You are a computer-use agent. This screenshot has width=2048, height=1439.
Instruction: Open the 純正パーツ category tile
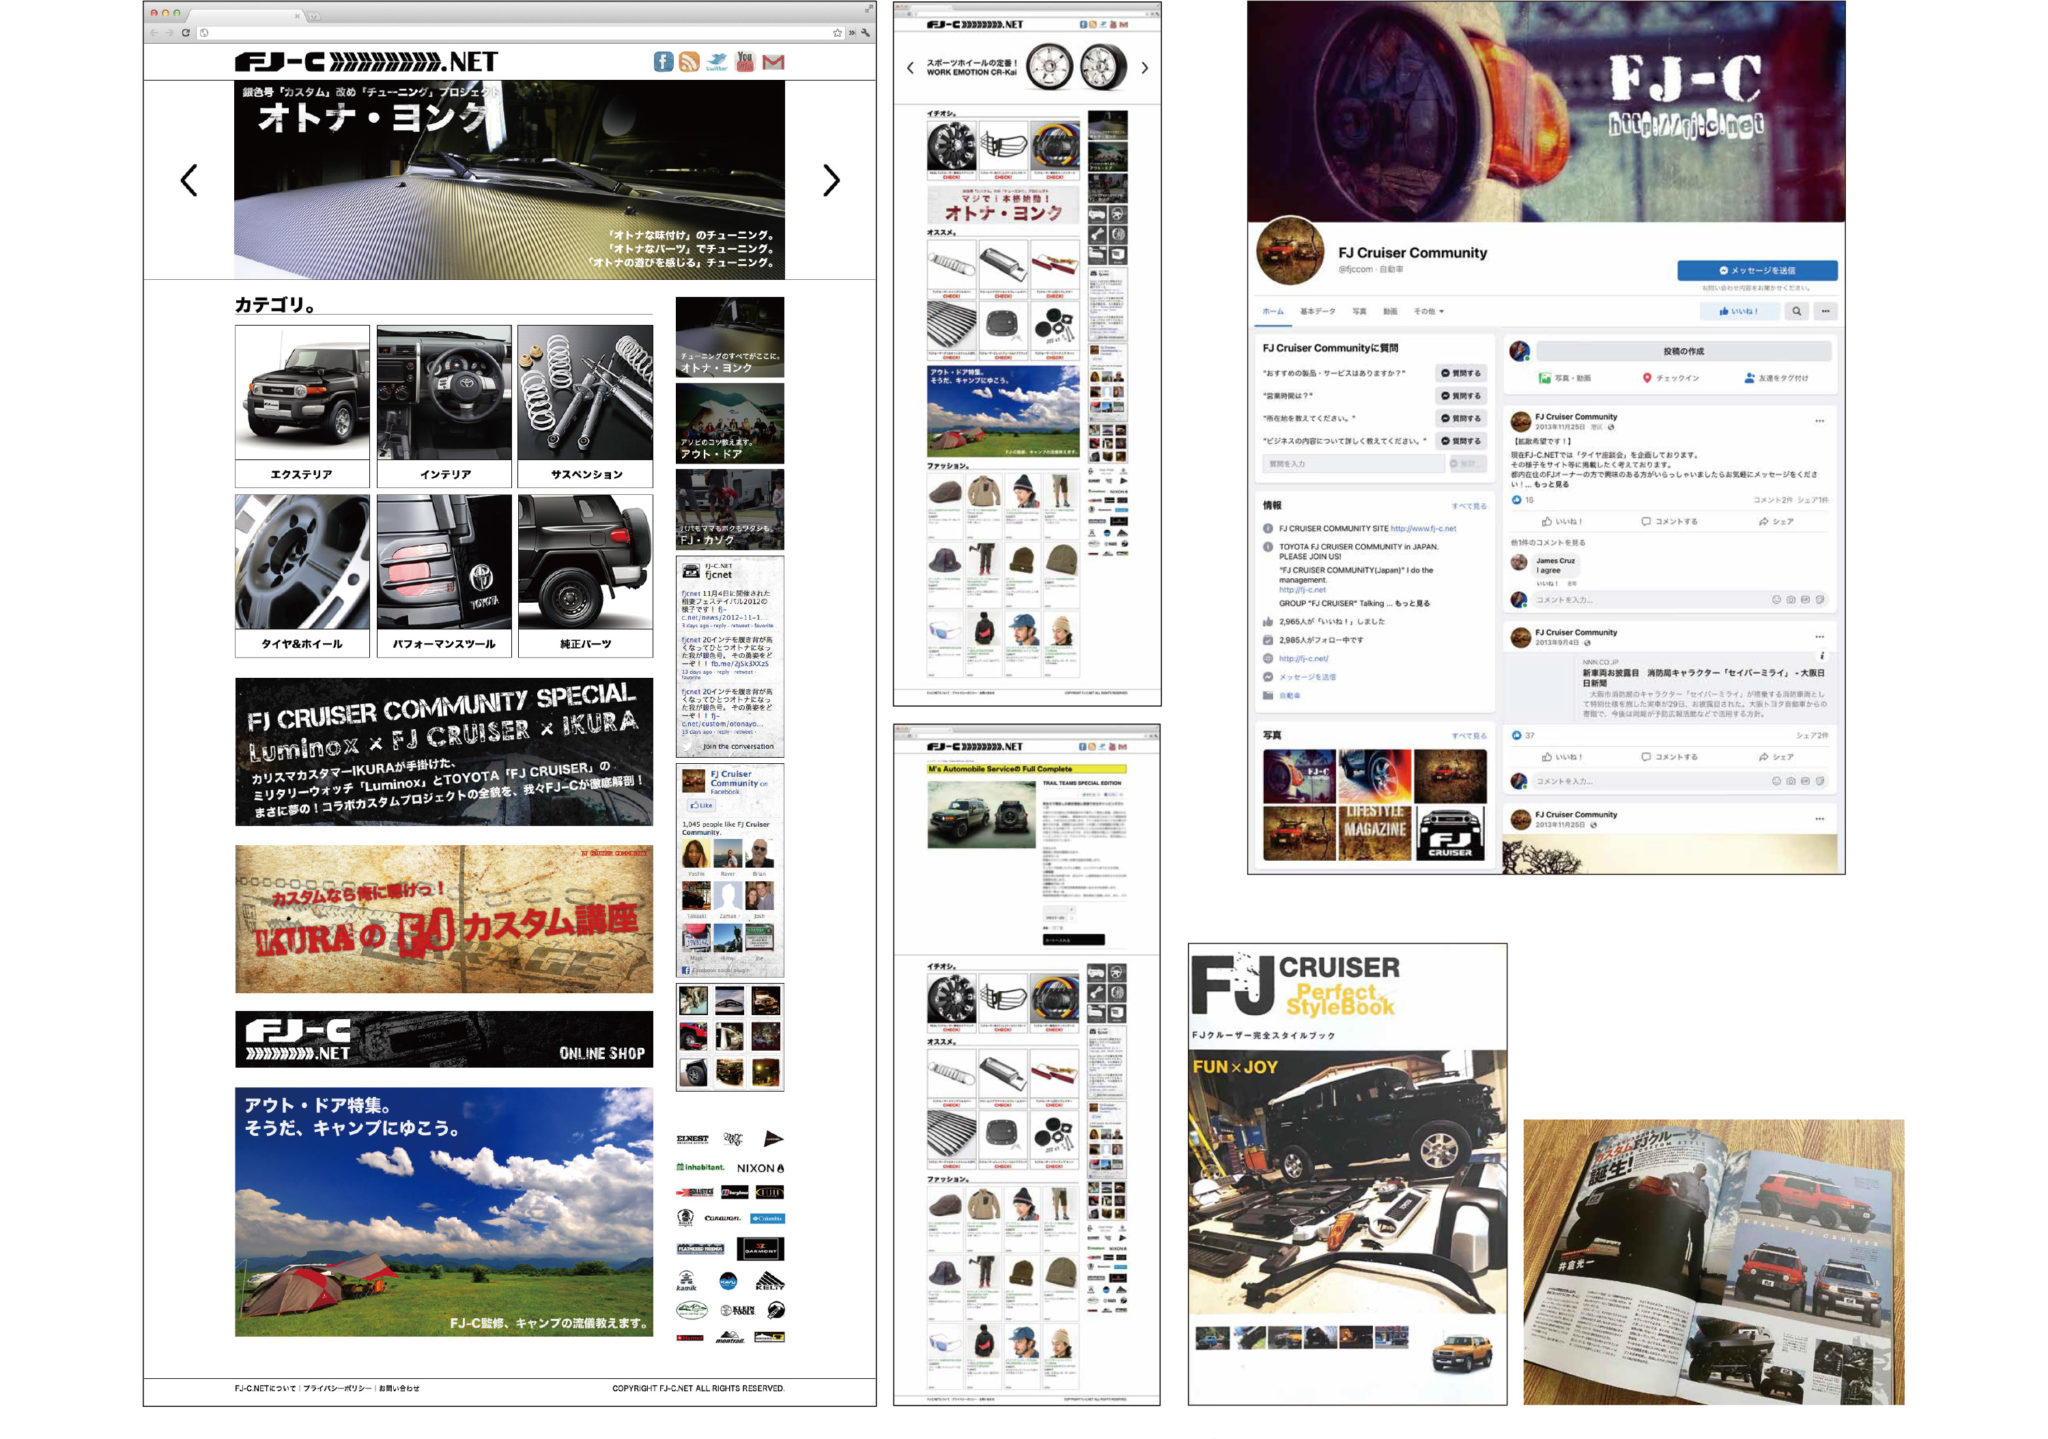[x=585, y=576]
